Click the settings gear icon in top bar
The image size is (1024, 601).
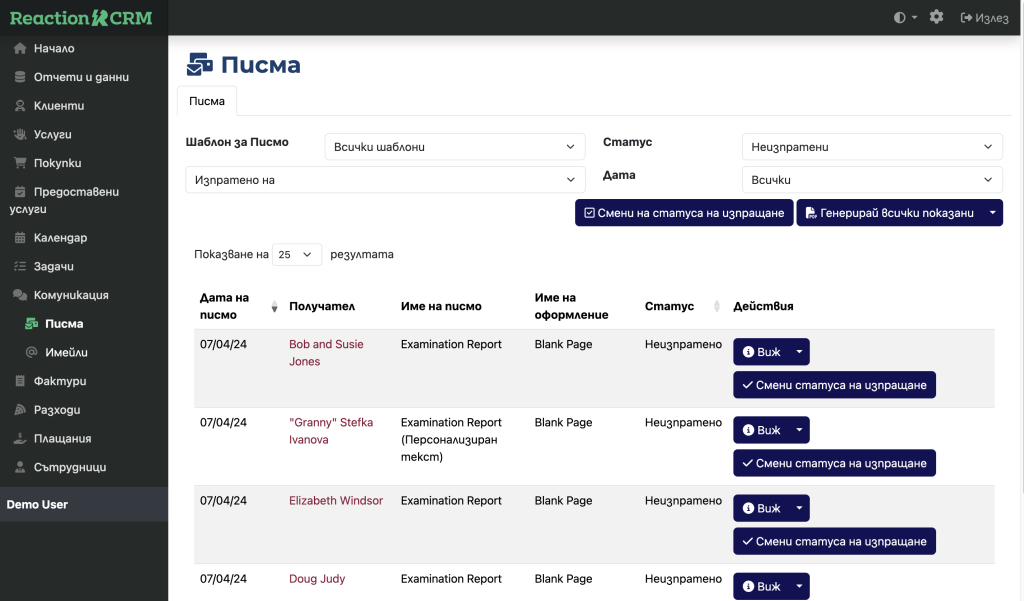pos(936,17)
